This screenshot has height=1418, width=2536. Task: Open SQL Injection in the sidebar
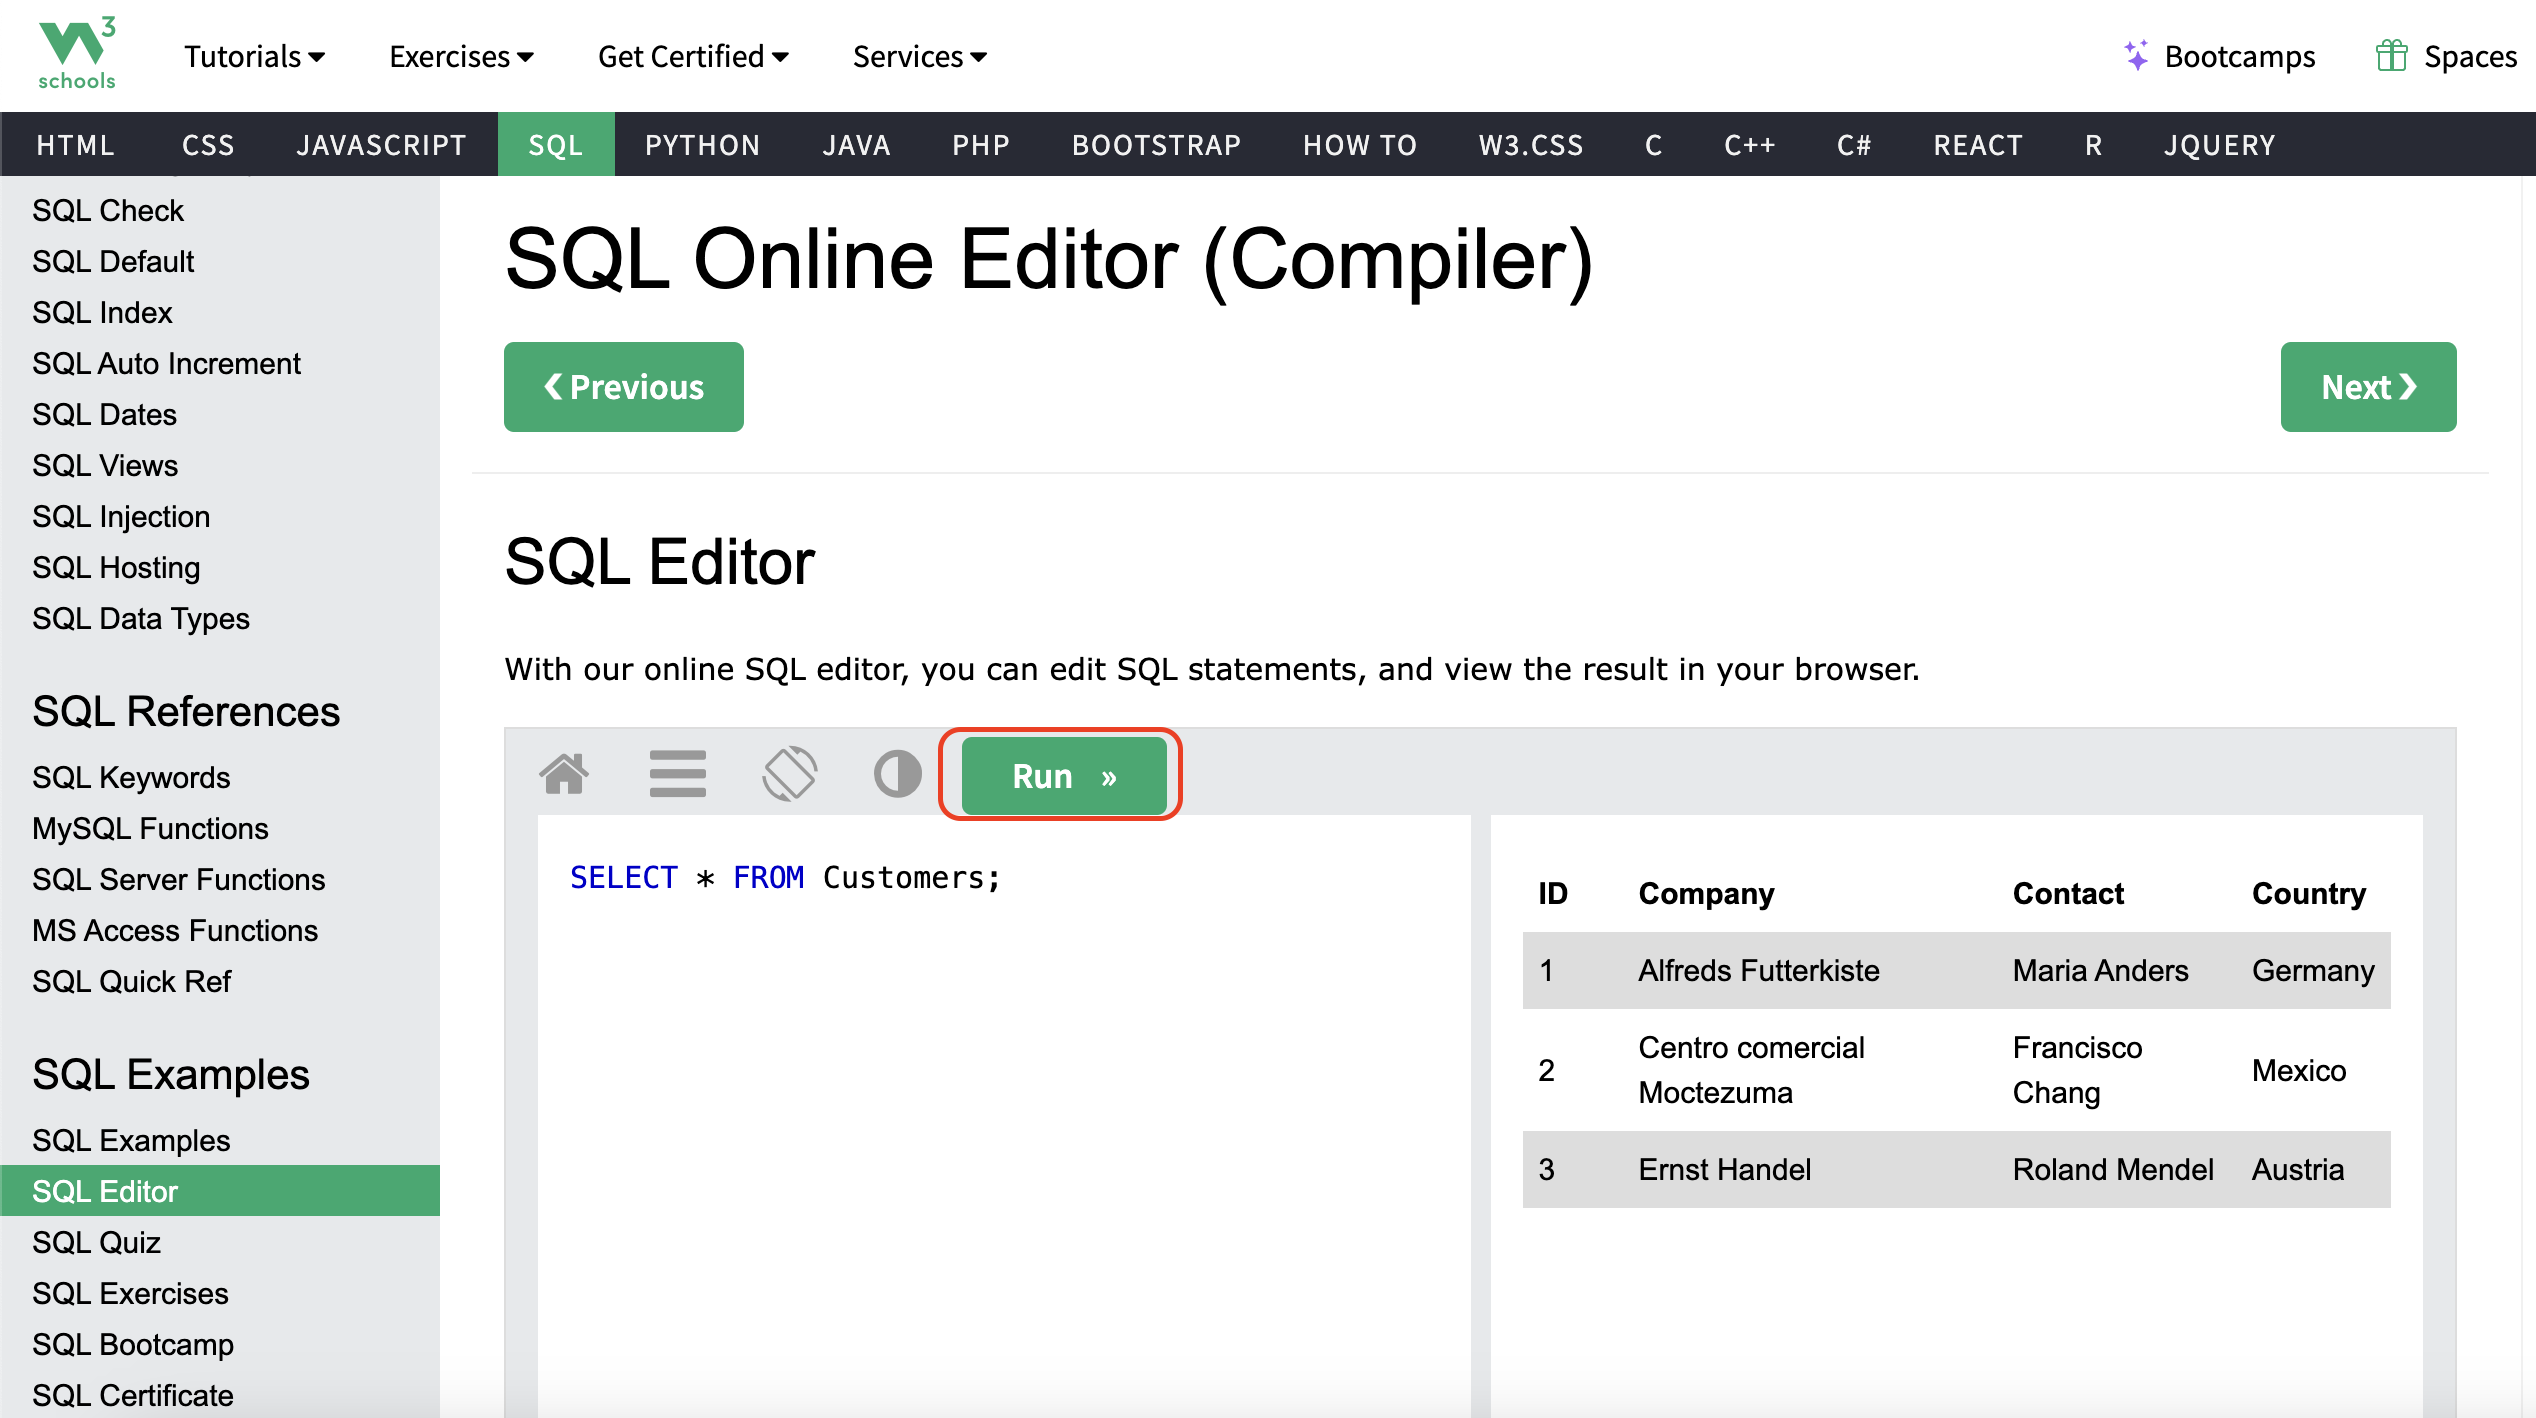coord(121,516)
